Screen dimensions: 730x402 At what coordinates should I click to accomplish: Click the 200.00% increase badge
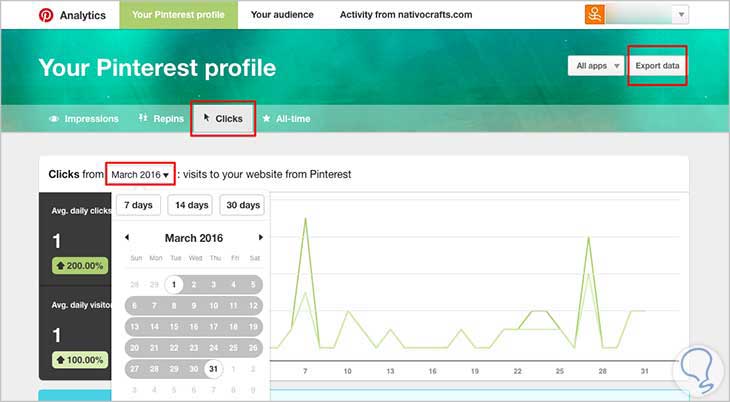click(x=80, y=266)
